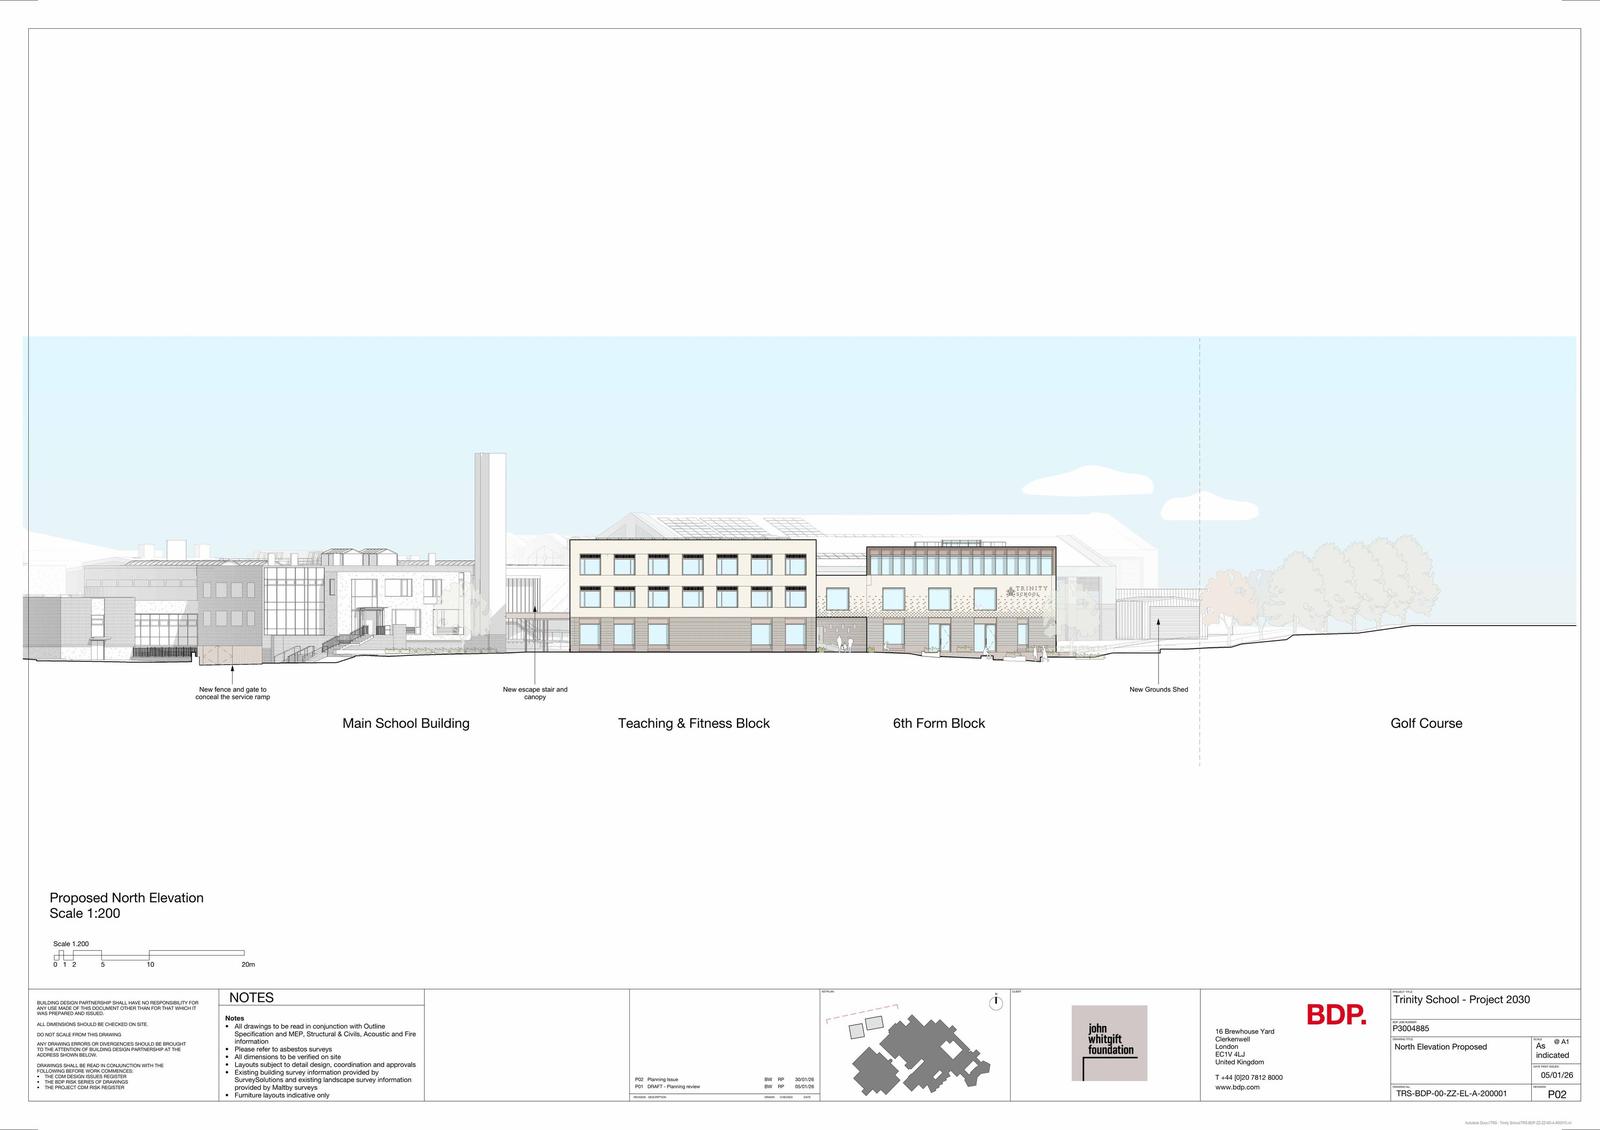This screenshot has height=1130, width=1600.
Task: Click the Proposed North Elevation title
Action: (126, 898)
